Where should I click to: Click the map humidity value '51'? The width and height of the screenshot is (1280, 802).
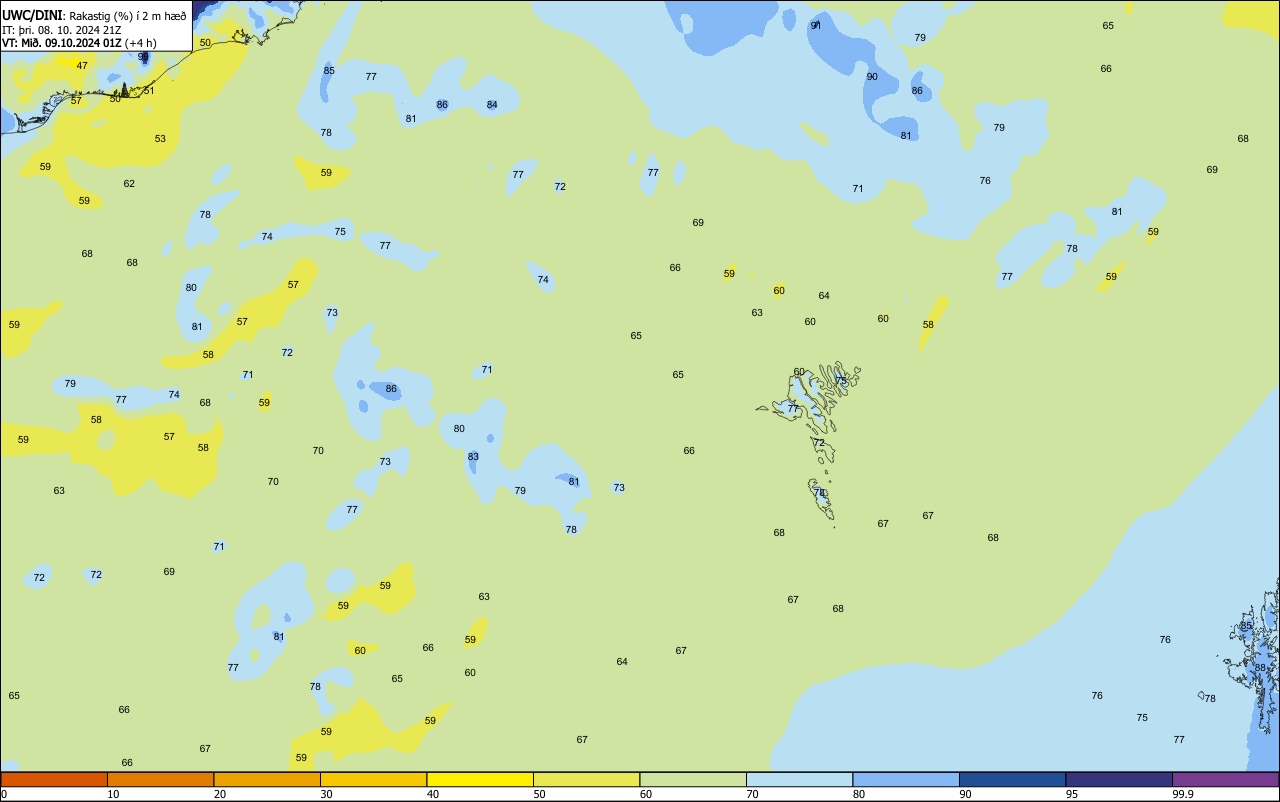coord(149,91)
